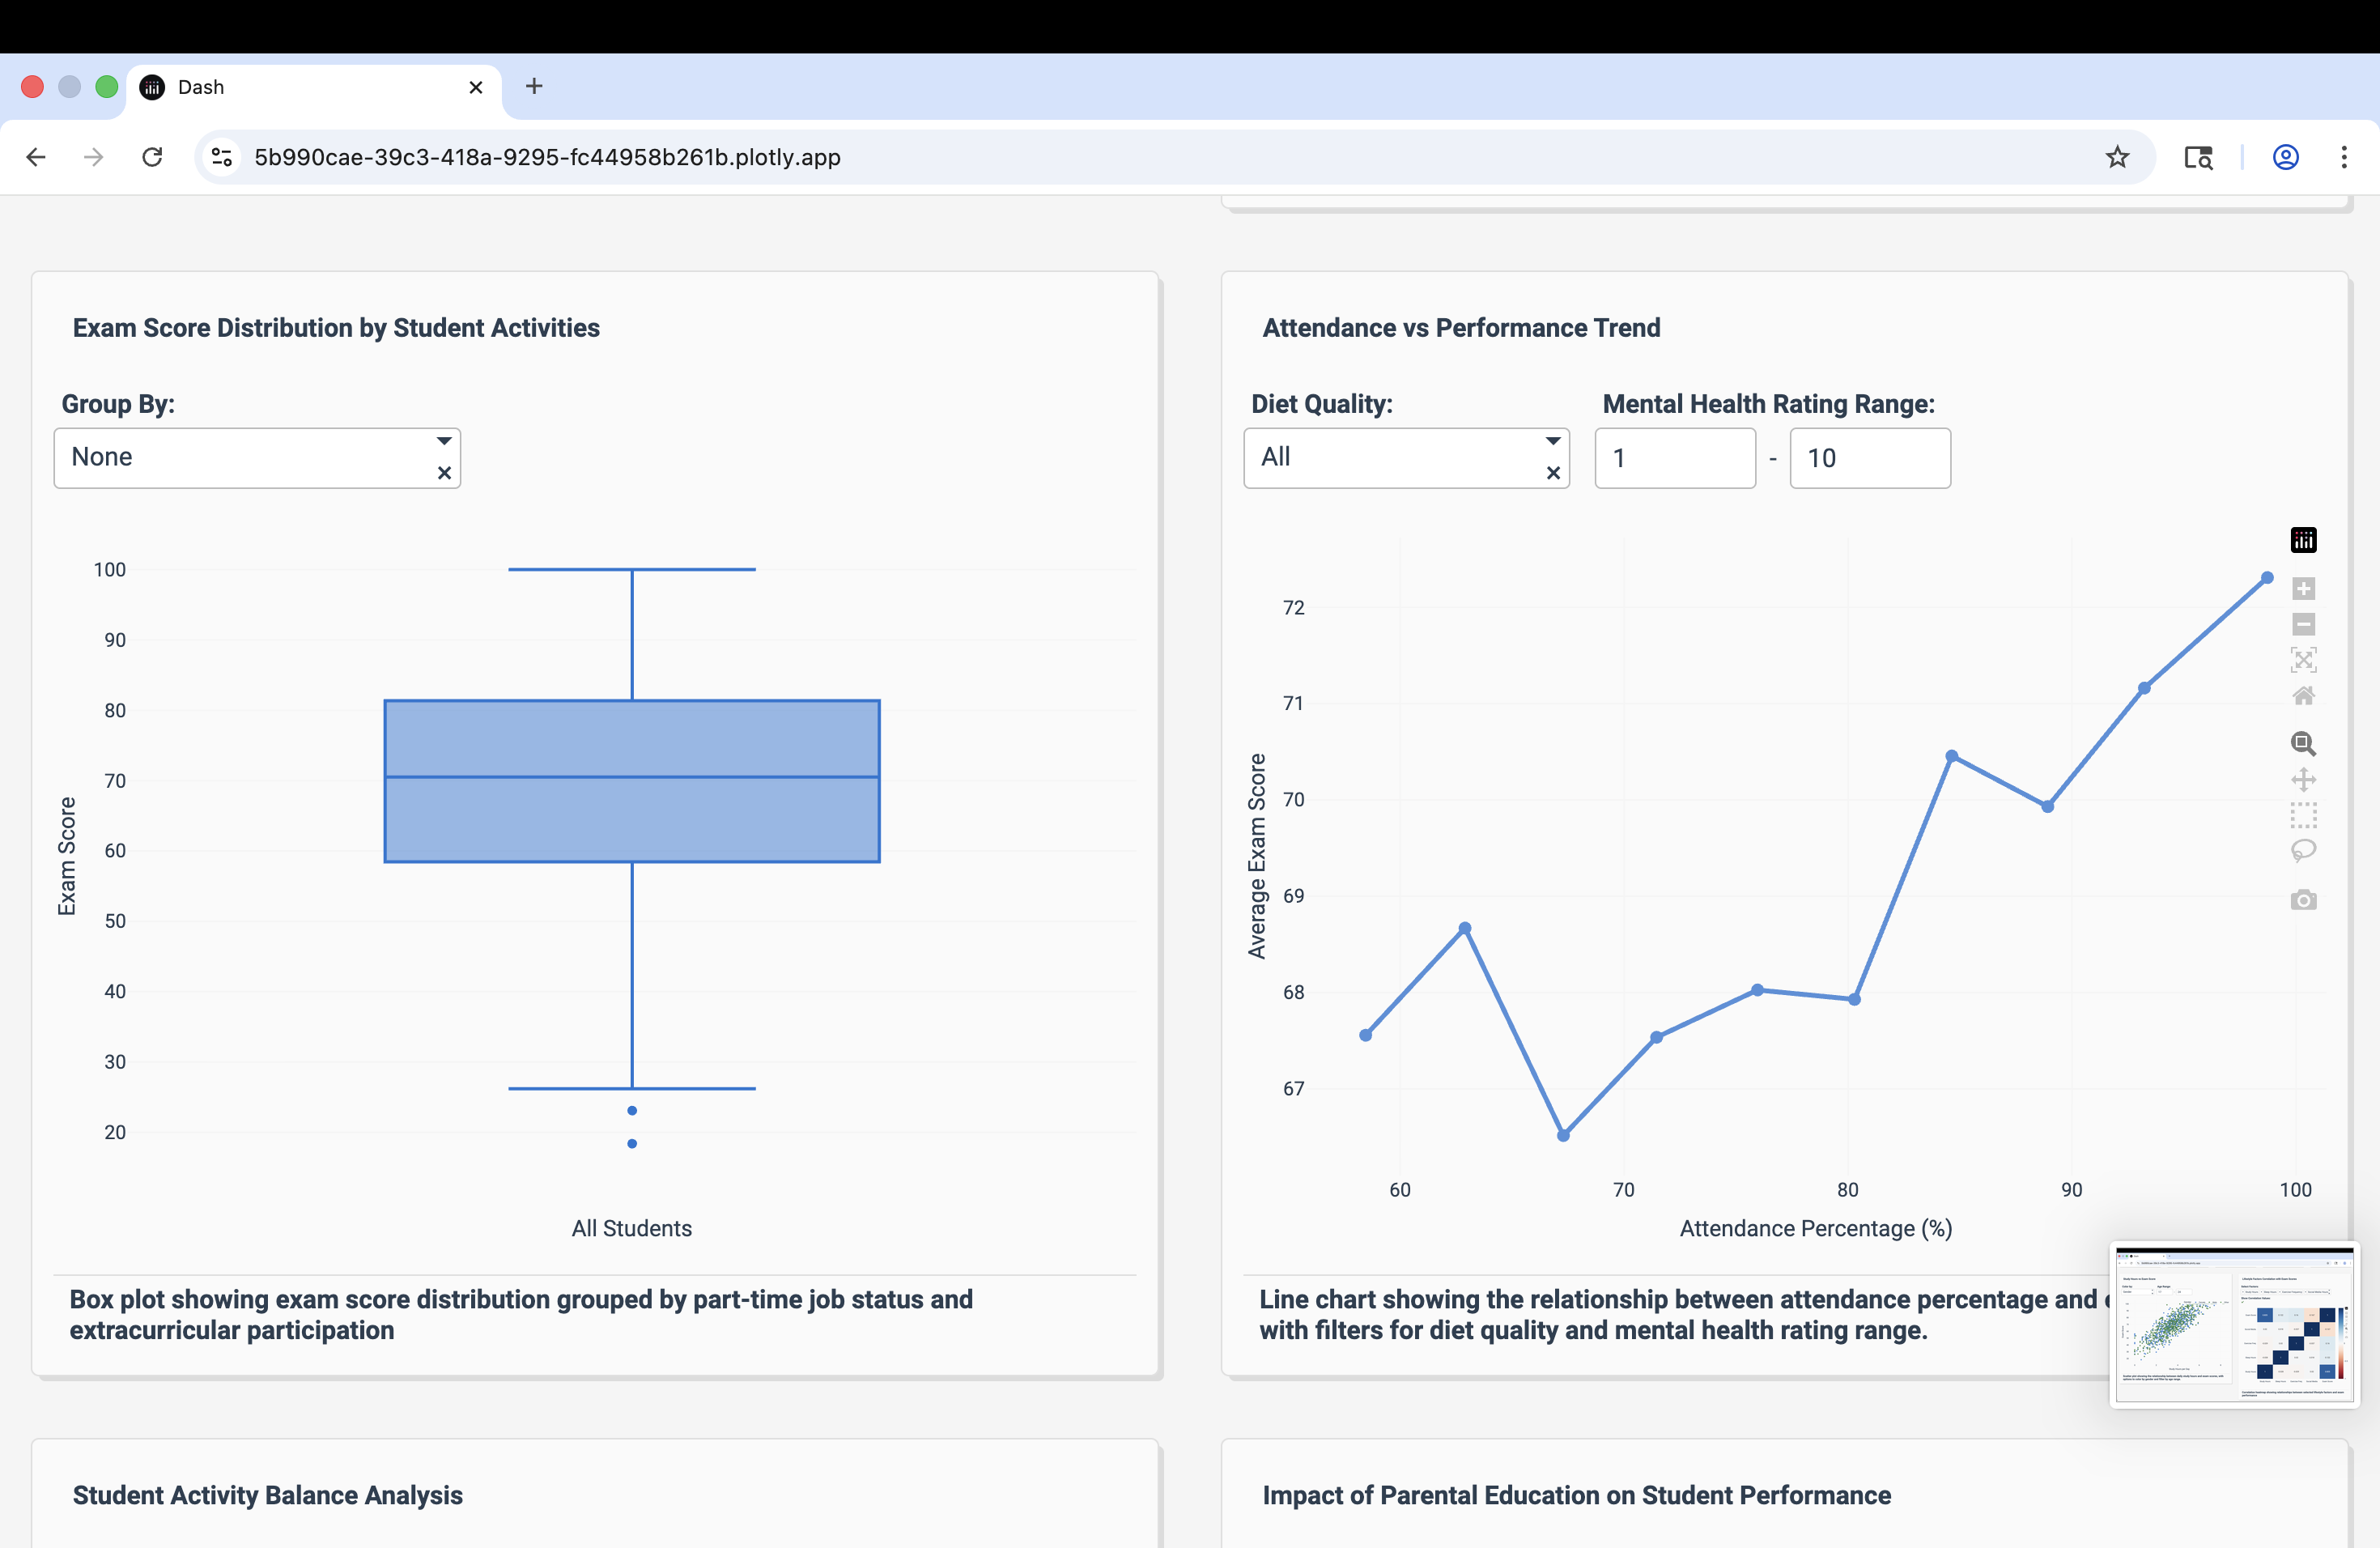Screen dimensions: 2380x1548
Task: Clear the Group By selection
Action: [x=444, y=473]
